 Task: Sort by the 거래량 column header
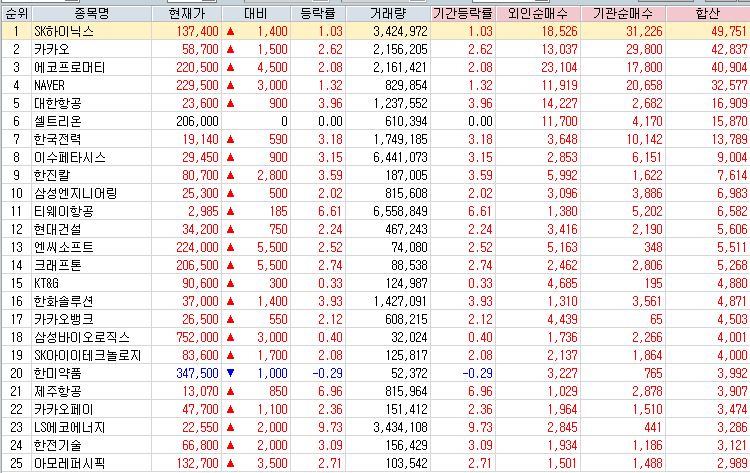[x=388, y=13]
